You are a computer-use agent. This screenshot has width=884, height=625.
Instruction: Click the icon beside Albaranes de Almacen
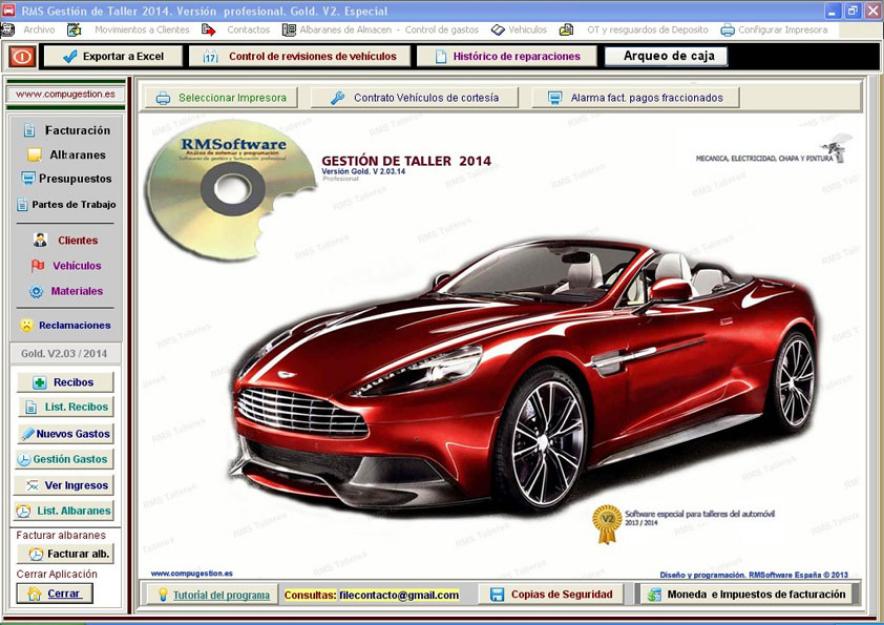(x=289, y=30)
